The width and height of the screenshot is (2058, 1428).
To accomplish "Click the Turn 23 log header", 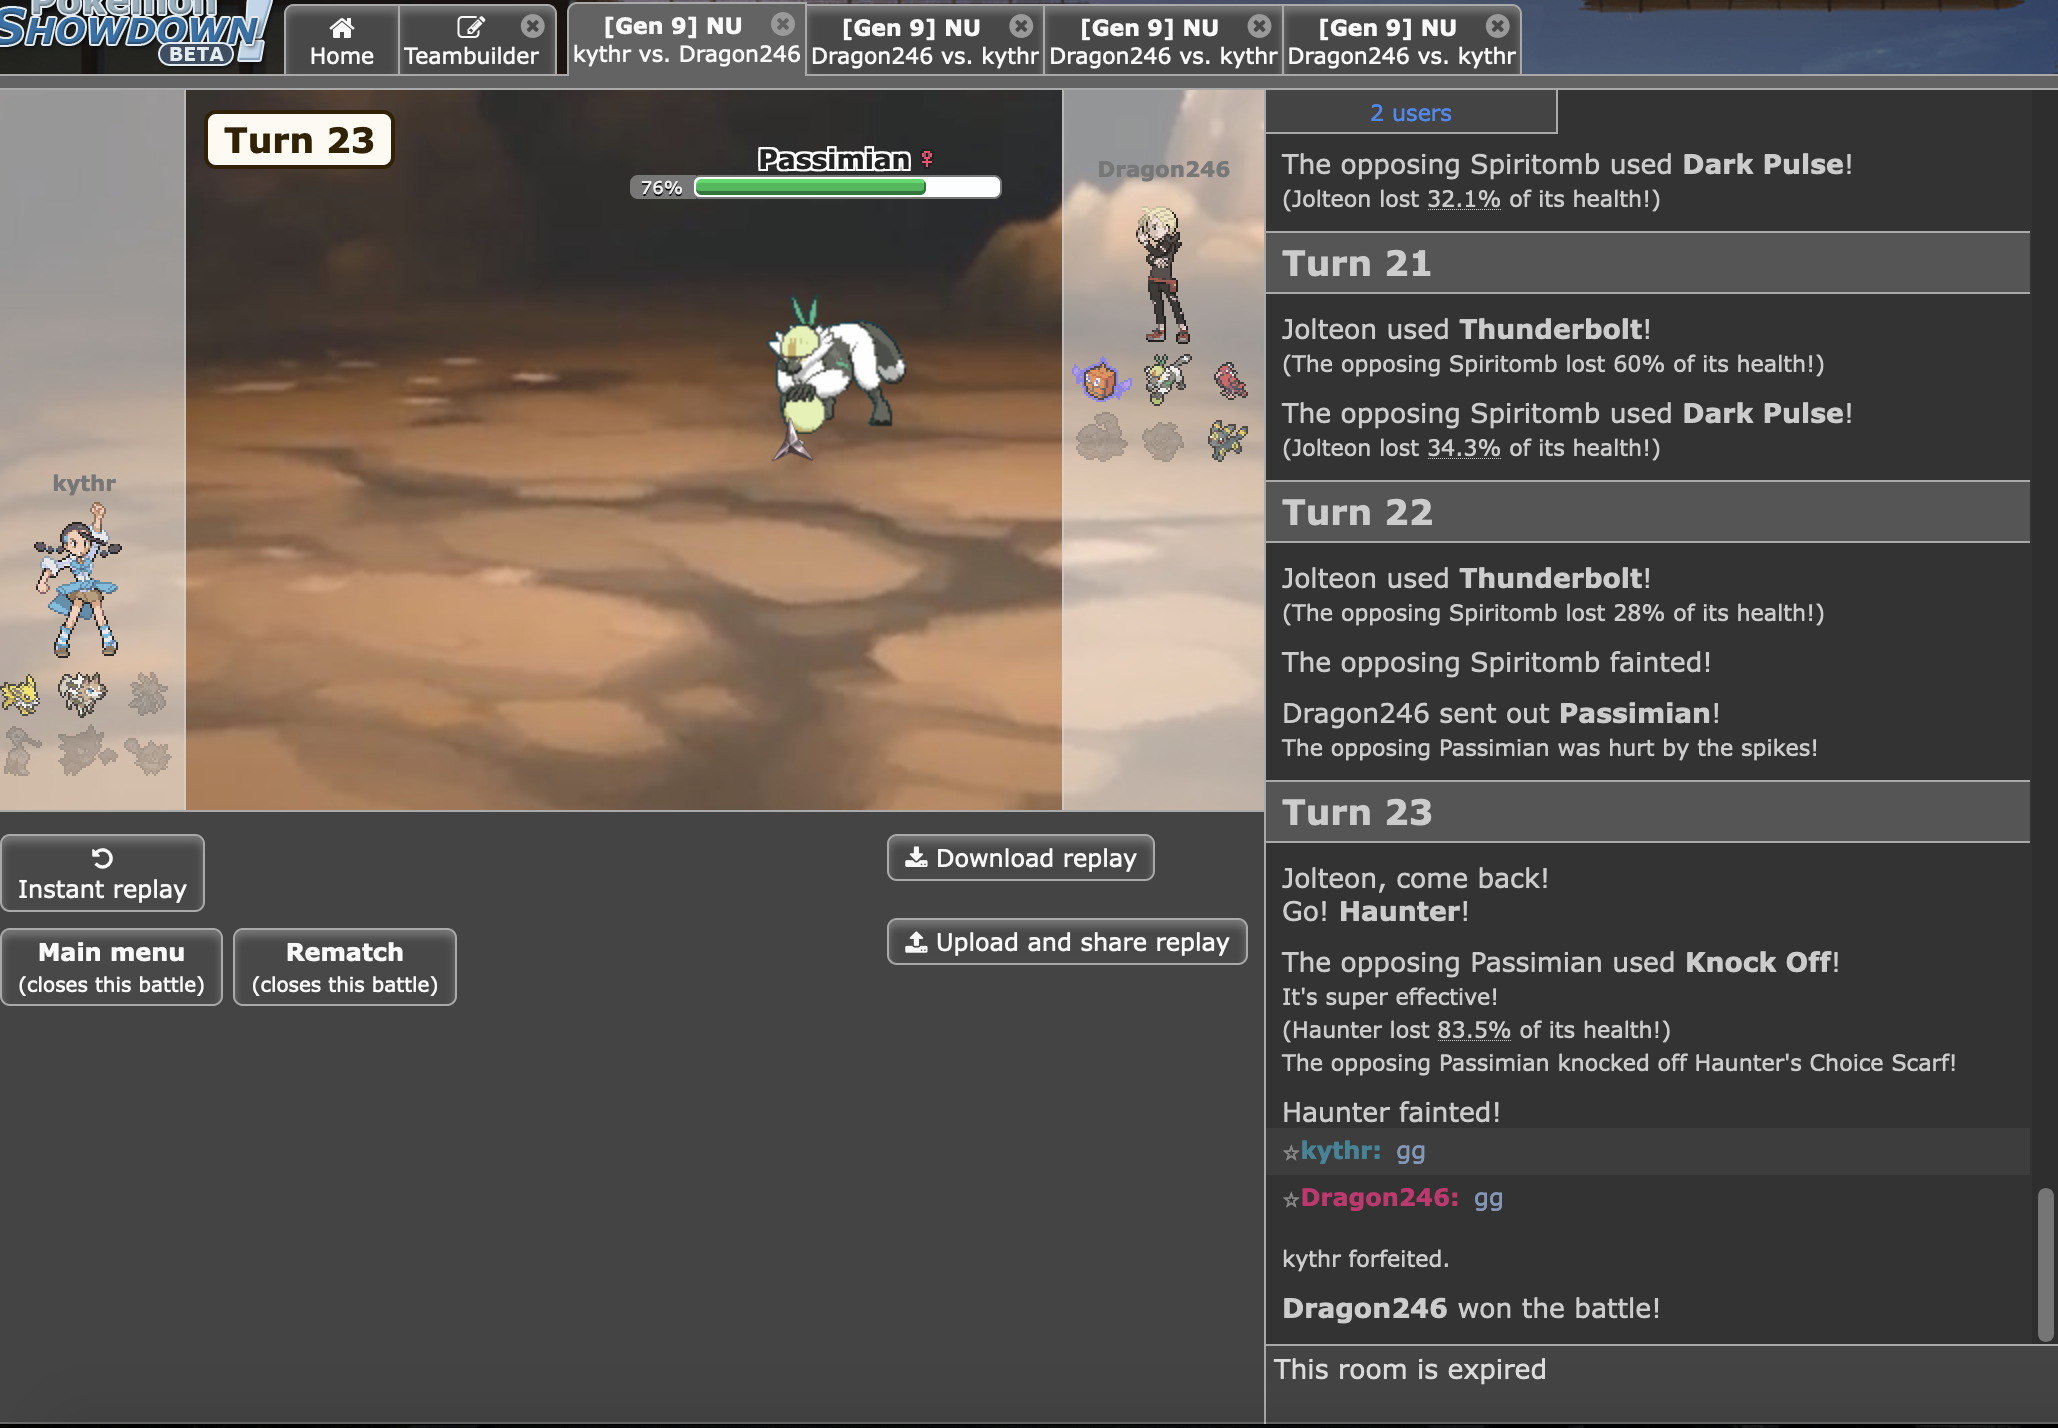I will click(1647, 812).
